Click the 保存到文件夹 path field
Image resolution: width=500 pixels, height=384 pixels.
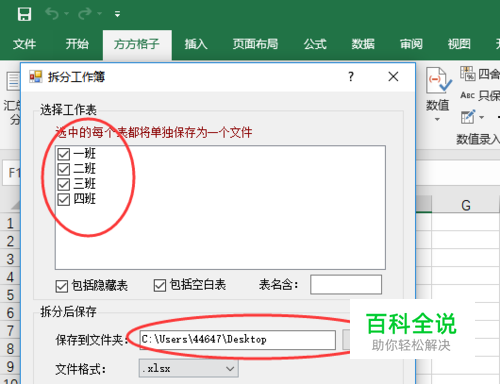point(237,340)
